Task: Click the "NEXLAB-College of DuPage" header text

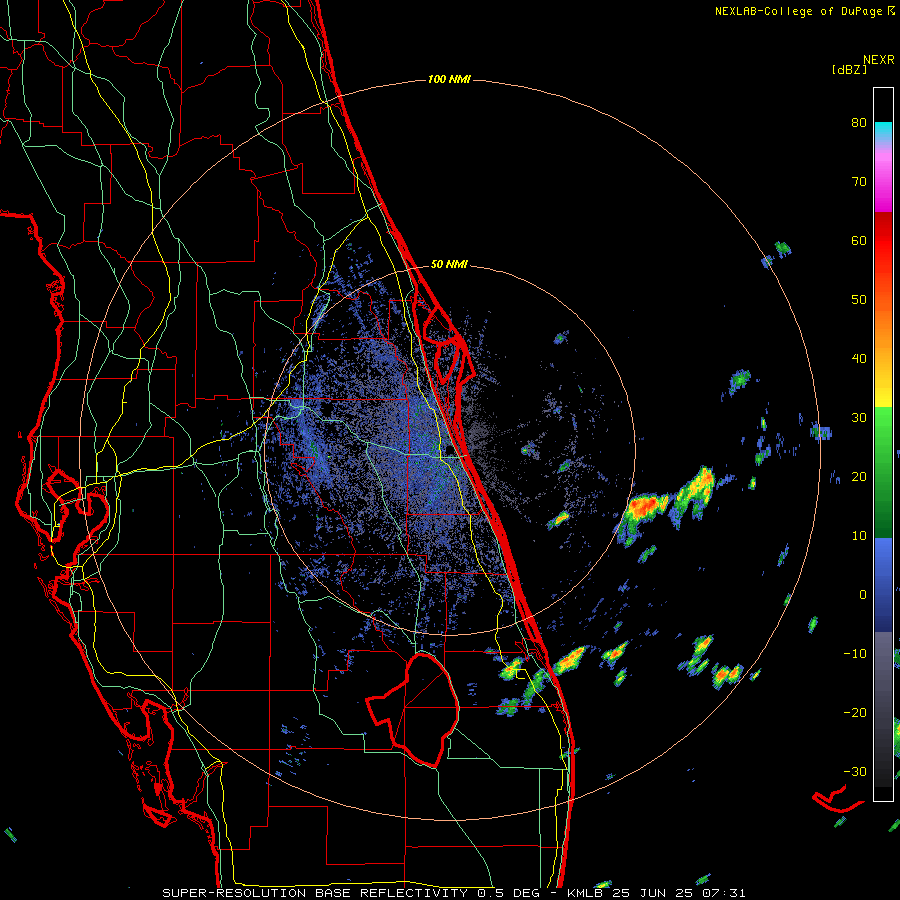Action: [x=798, y=11]
